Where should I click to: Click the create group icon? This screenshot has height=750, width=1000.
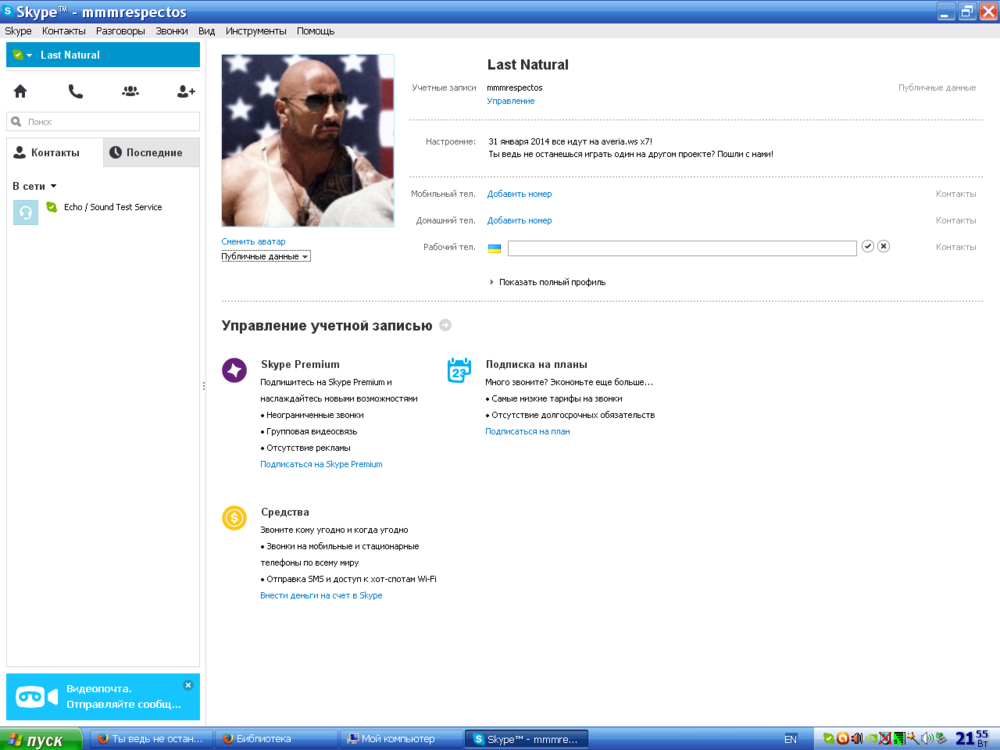(x=130, y=91)
